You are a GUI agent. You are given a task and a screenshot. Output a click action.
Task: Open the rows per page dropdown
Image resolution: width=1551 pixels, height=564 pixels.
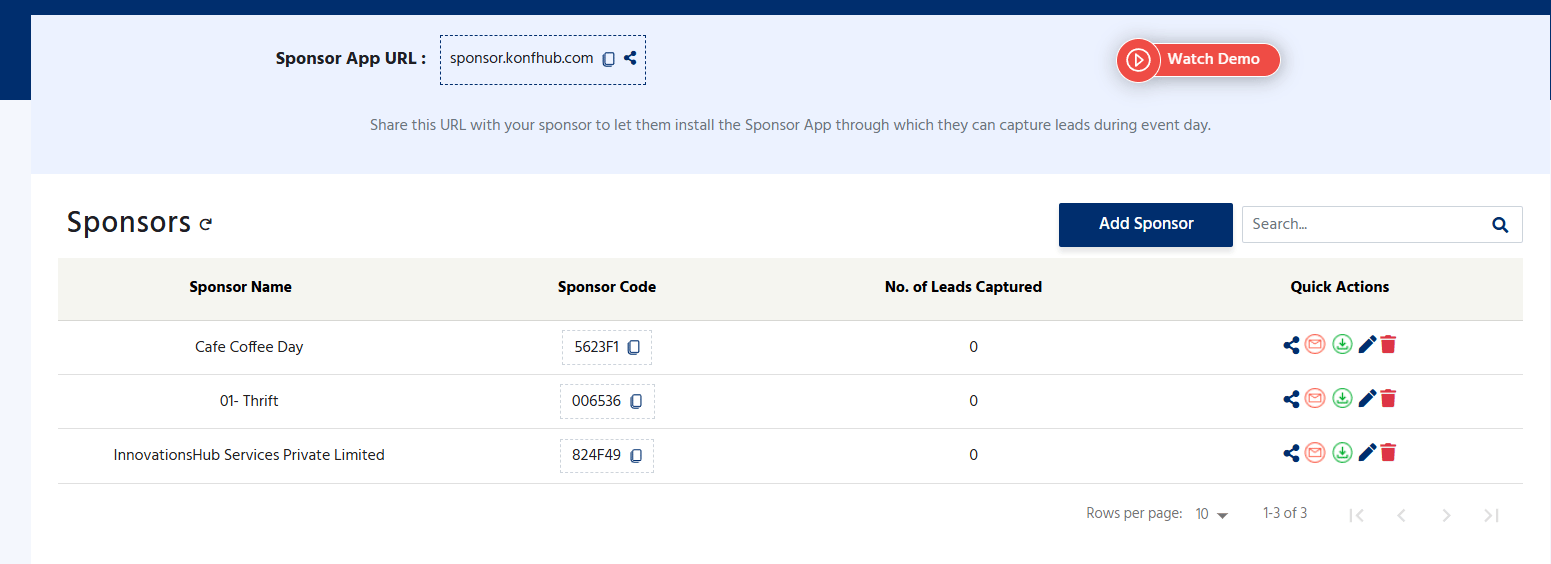tap(1212, 514)
